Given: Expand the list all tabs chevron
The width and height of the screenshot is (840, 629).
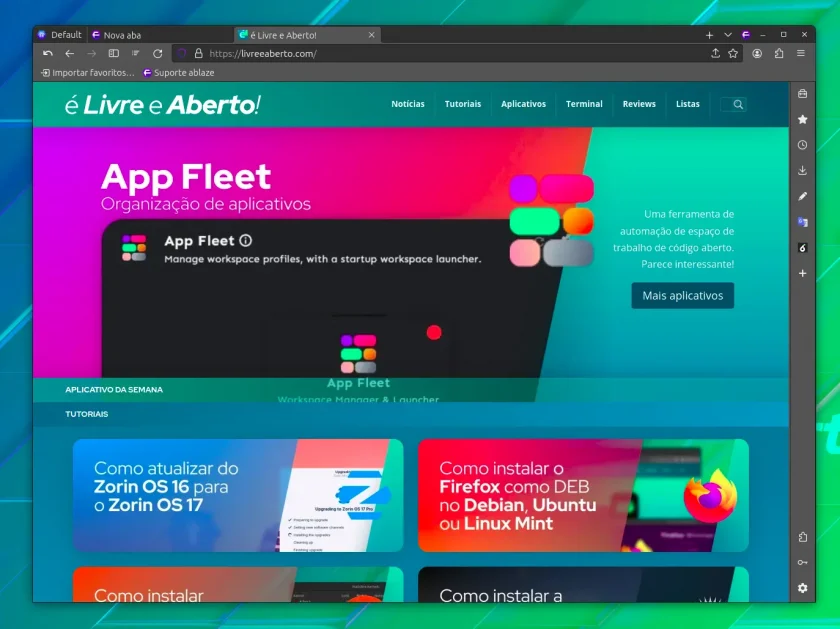Looking at the screenshot, I should pyautogui.click(x=728, y=35).
